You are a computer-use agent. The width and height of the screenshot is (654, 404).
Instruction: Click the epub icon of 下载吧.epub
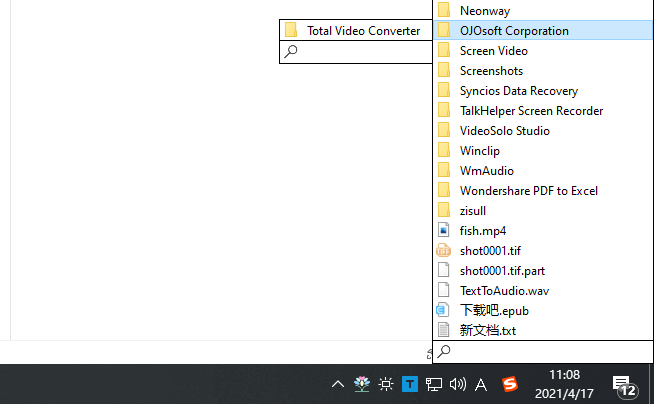443,310
